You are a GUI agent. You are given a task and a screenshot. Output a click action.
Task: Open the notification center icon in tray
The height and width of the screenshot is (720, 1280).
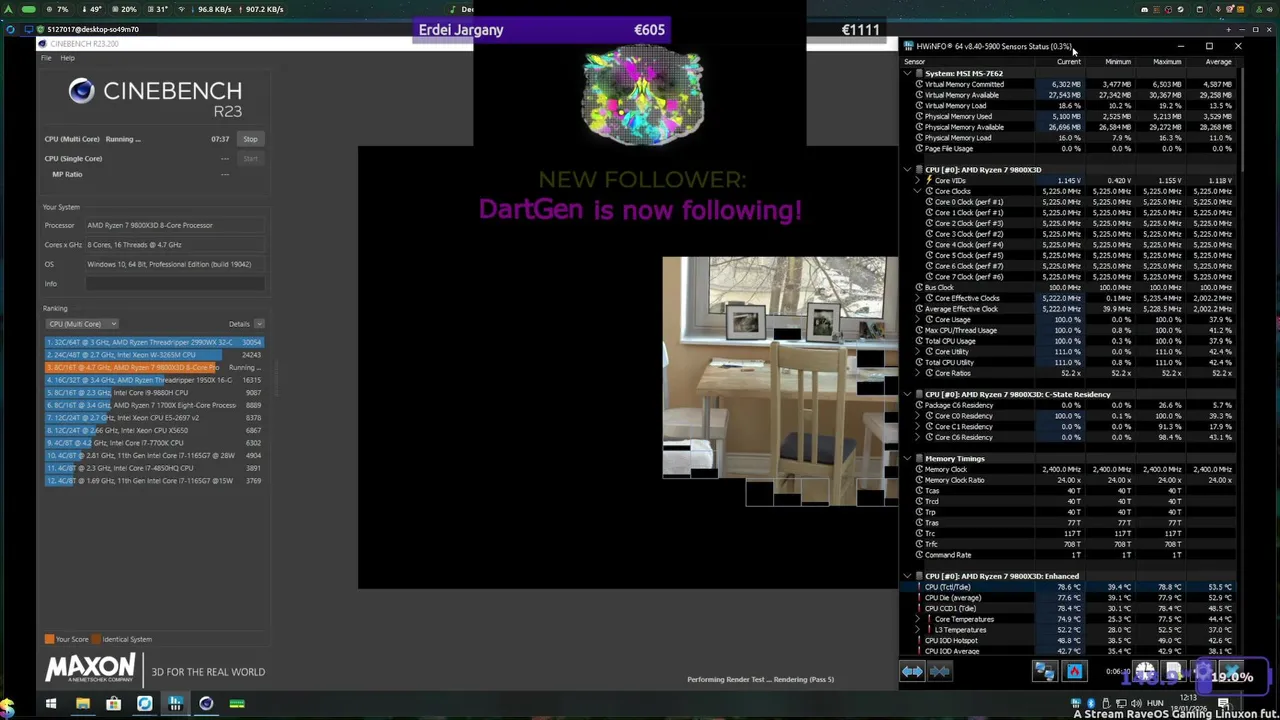pos(1224,704)
